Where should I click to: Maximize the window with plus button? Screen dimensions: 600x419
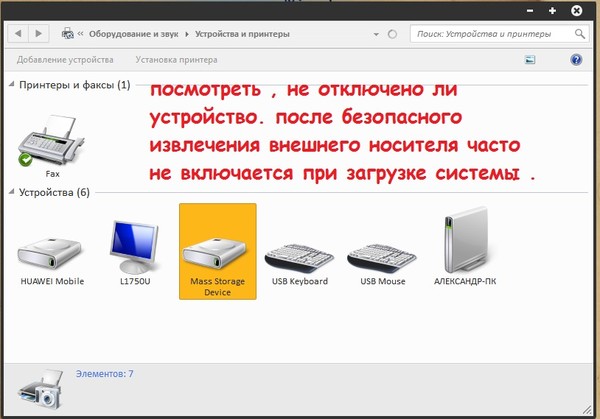(x=552, y=11)
